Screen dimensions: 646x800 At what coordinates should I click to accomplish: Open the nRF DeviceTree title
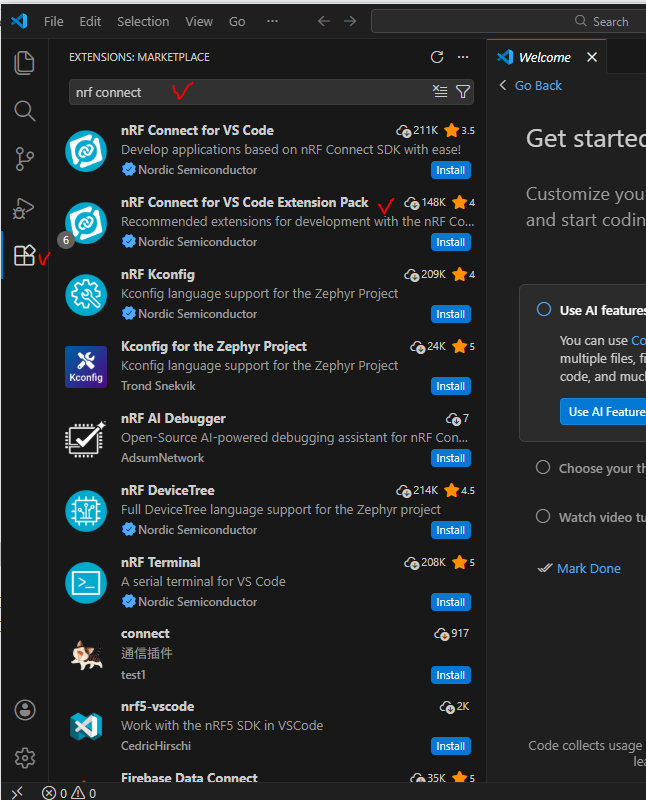pyautogui.click(x=167, y=490)
